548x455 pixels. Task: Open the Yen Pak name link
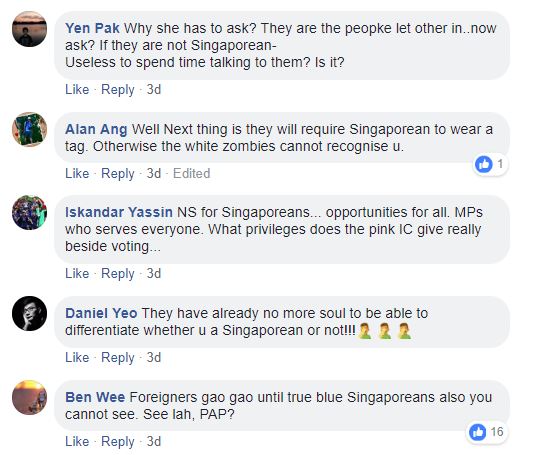92,28
